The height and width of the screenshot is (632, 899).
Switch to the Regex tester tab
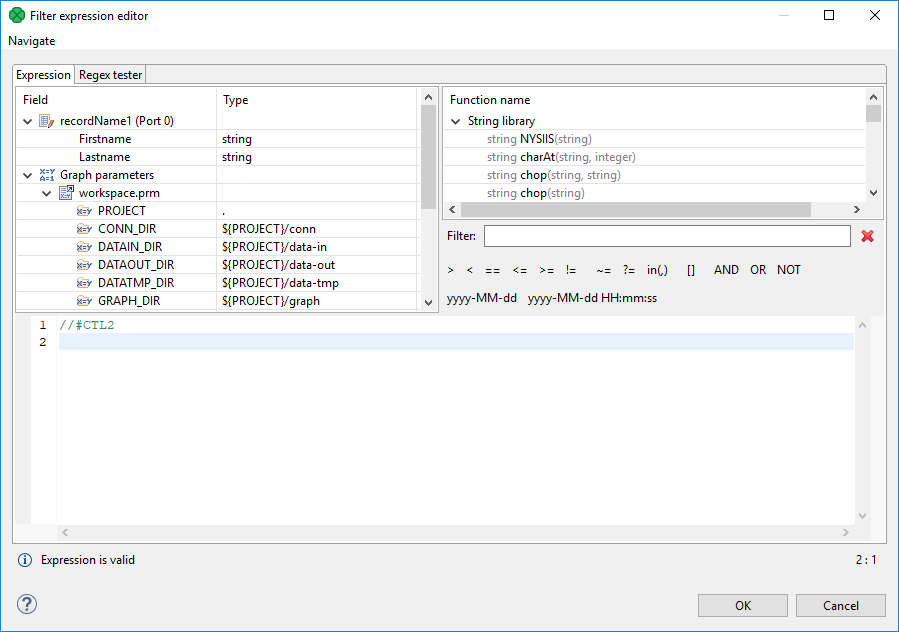(x=111, y=75)
